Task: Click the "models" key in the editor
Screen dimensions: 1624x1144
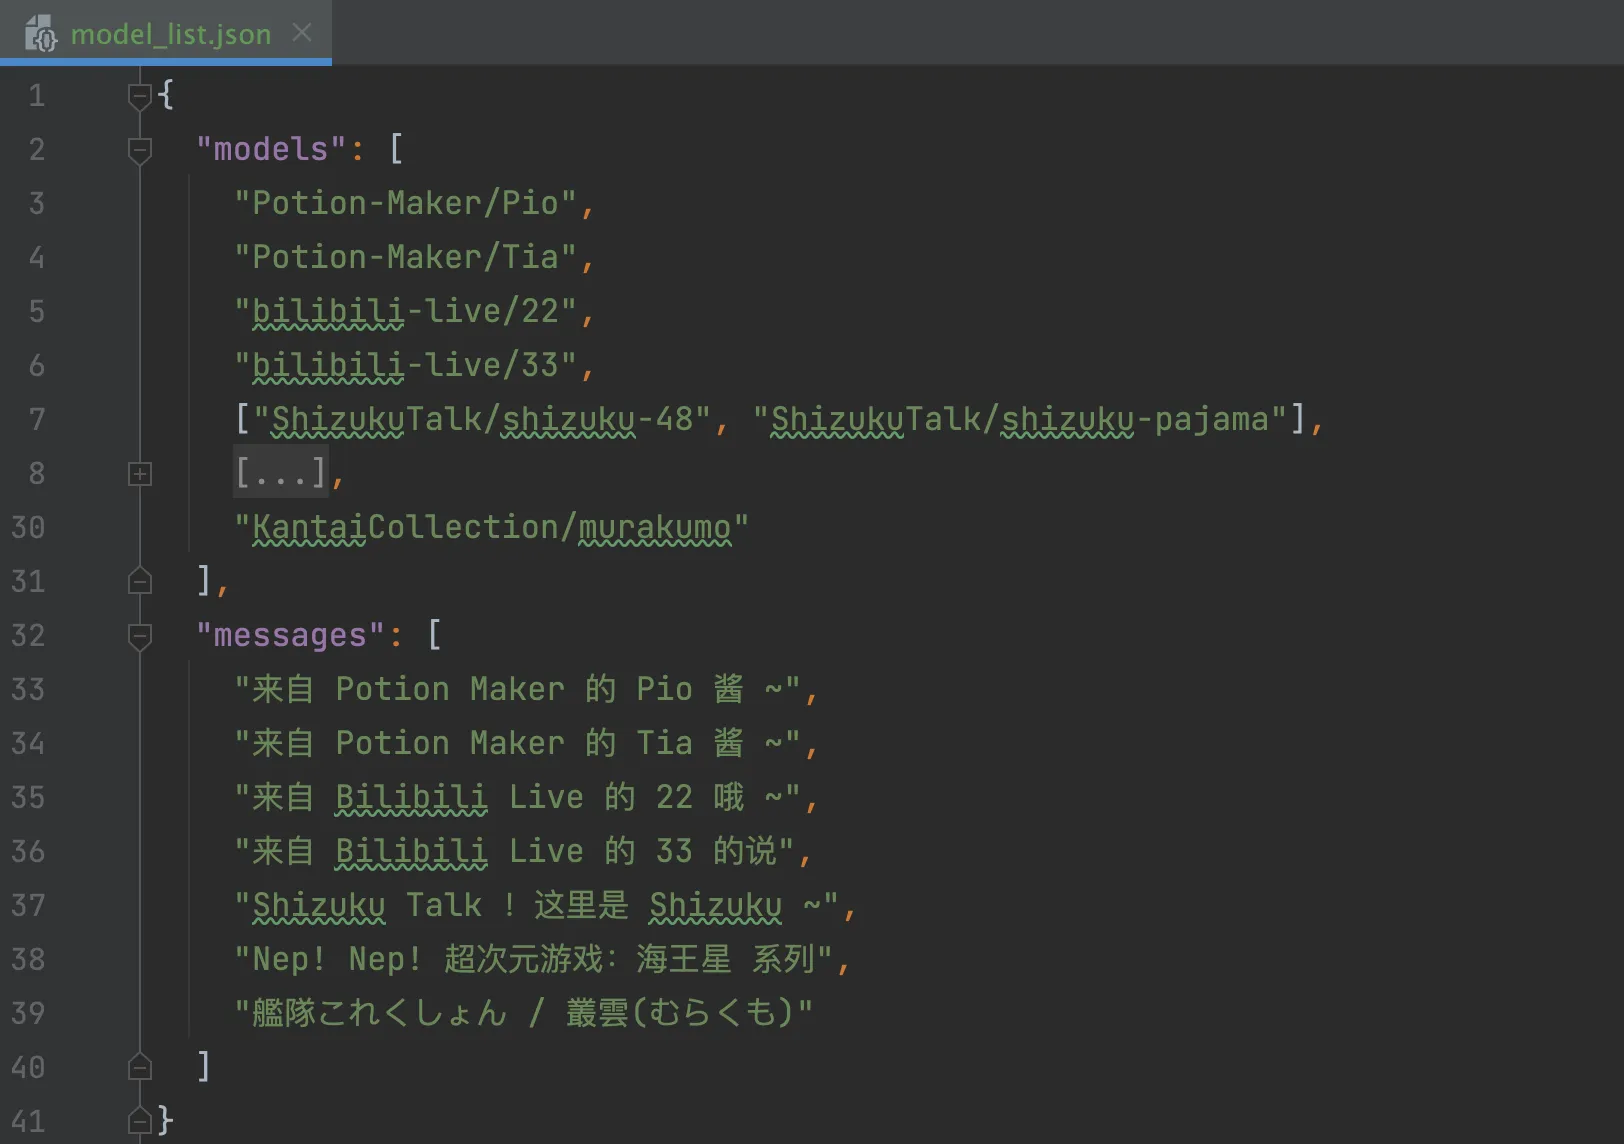Action: [270, 150]
